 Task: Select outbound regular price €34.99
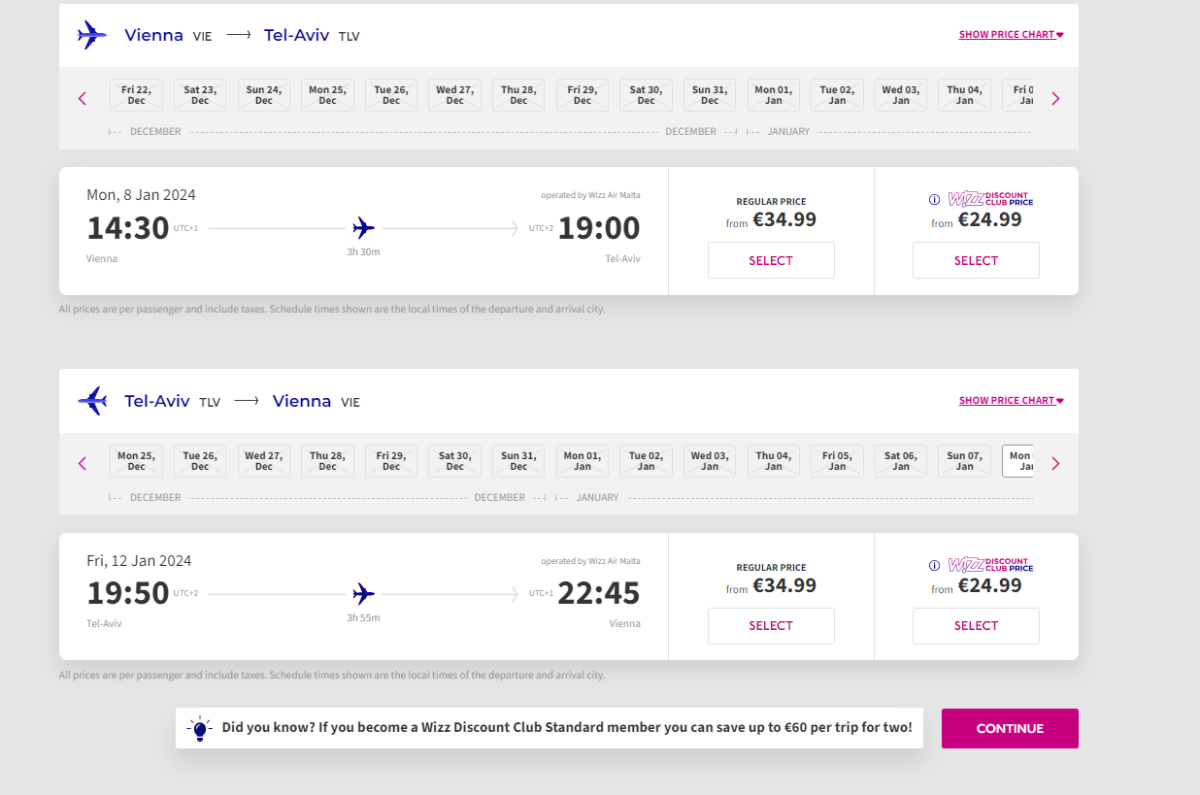click(x=771, y=261)
